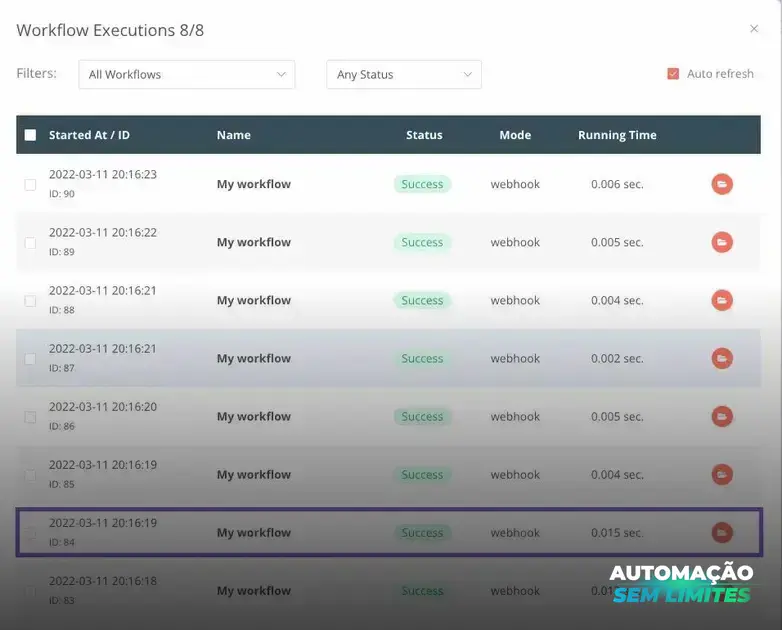This screenshot has height=630, width=782.
Task: Click webhook mode in ID 90 row
Action: [x=515, y=184]
